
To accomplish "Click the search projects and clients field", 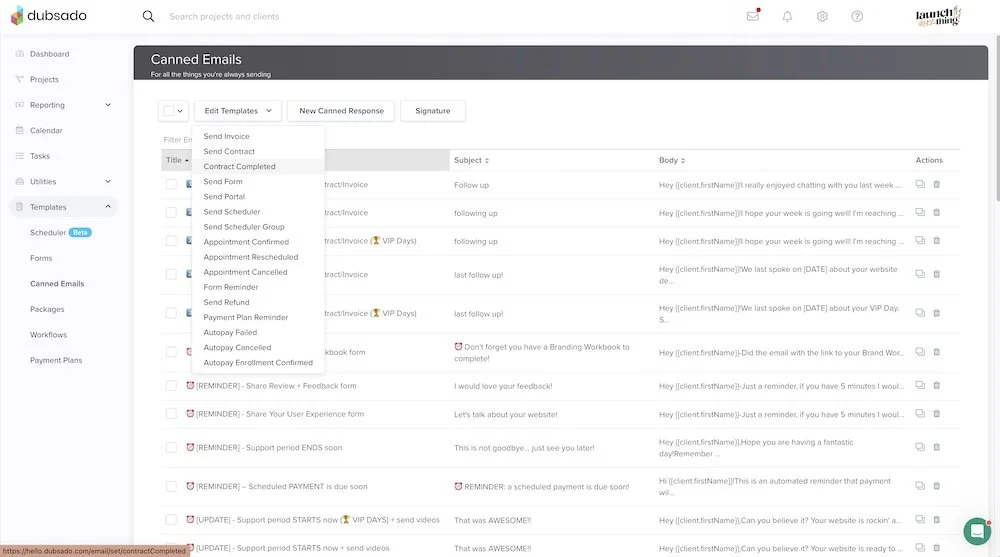I will [224, 17].
